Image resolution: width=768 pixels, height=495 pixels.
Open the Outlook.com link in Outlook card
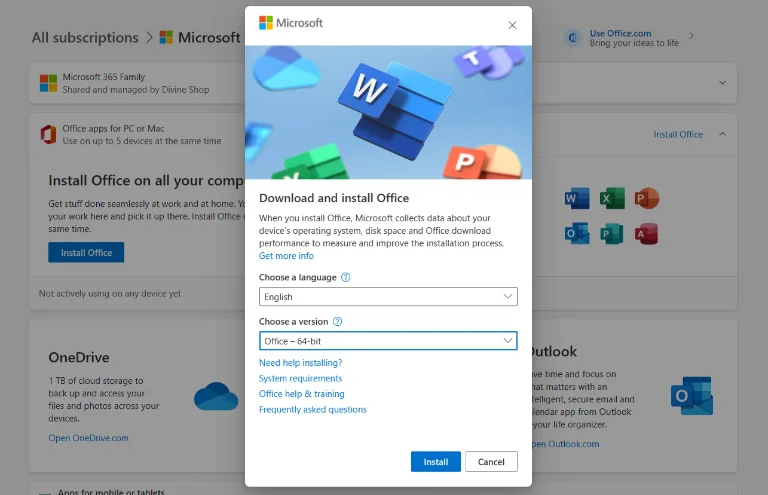point(565,444)
